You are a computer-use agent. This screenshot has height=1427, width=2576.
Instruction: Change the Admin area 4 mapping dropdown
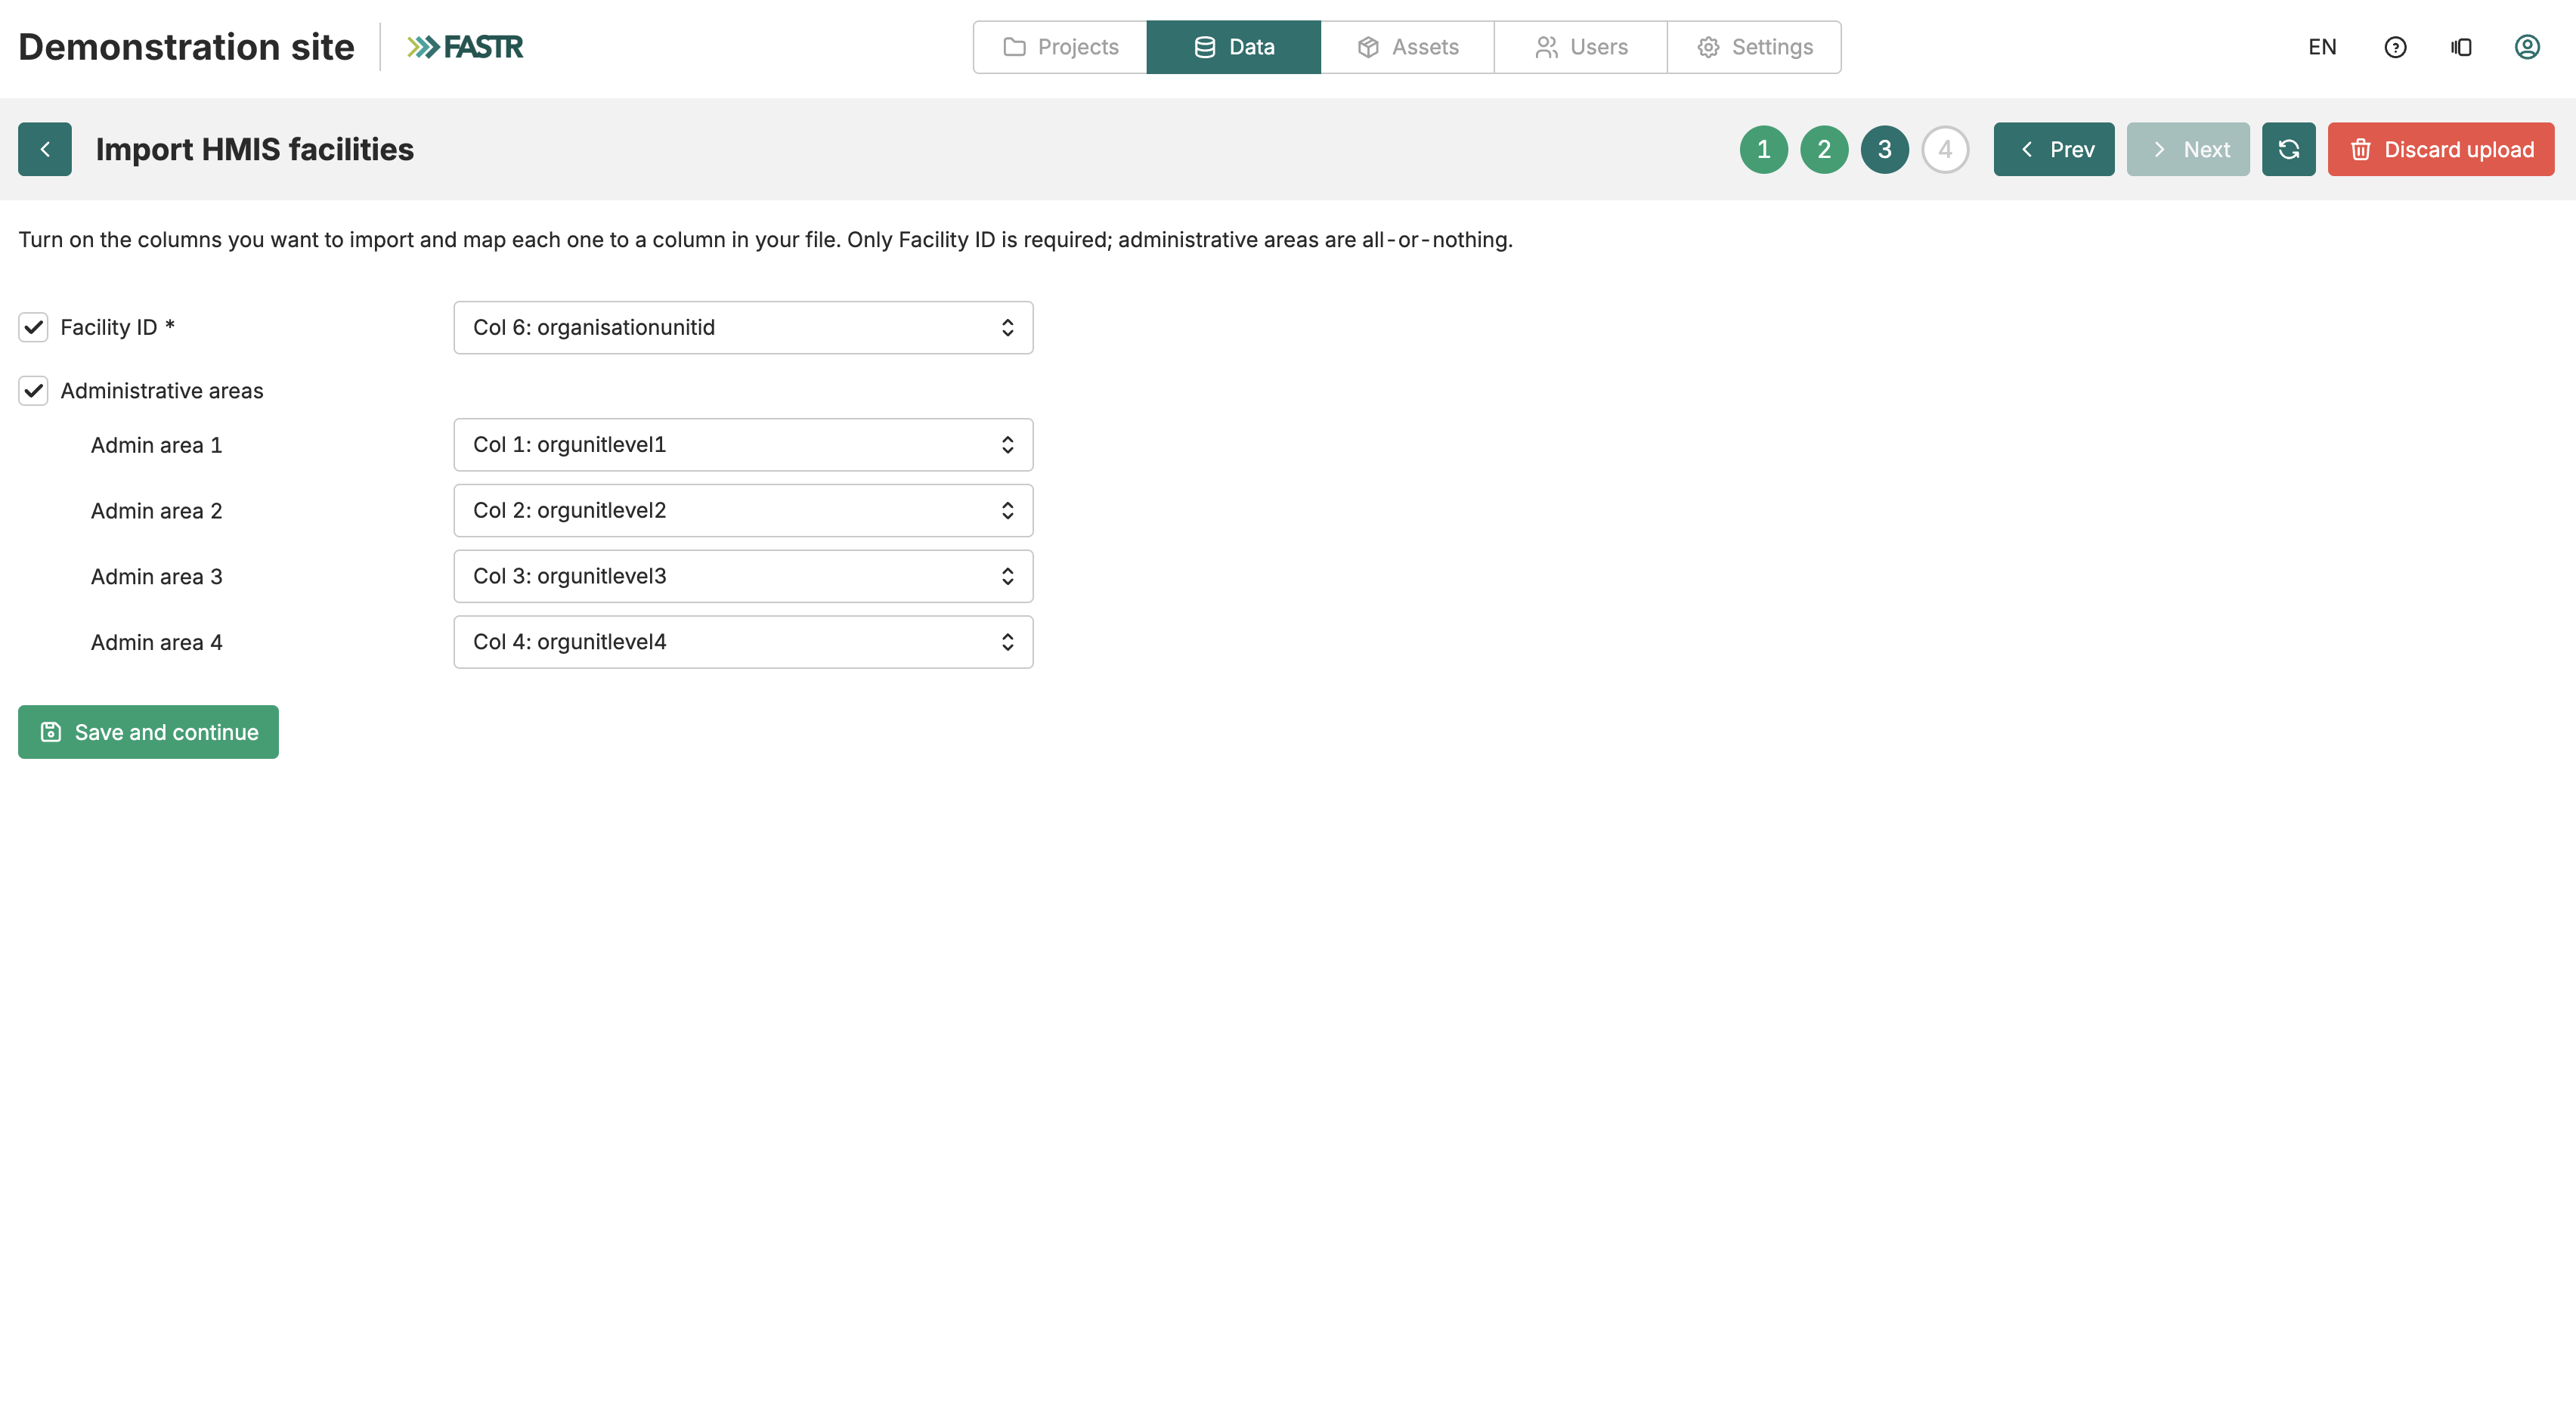(x=743, y=642)
